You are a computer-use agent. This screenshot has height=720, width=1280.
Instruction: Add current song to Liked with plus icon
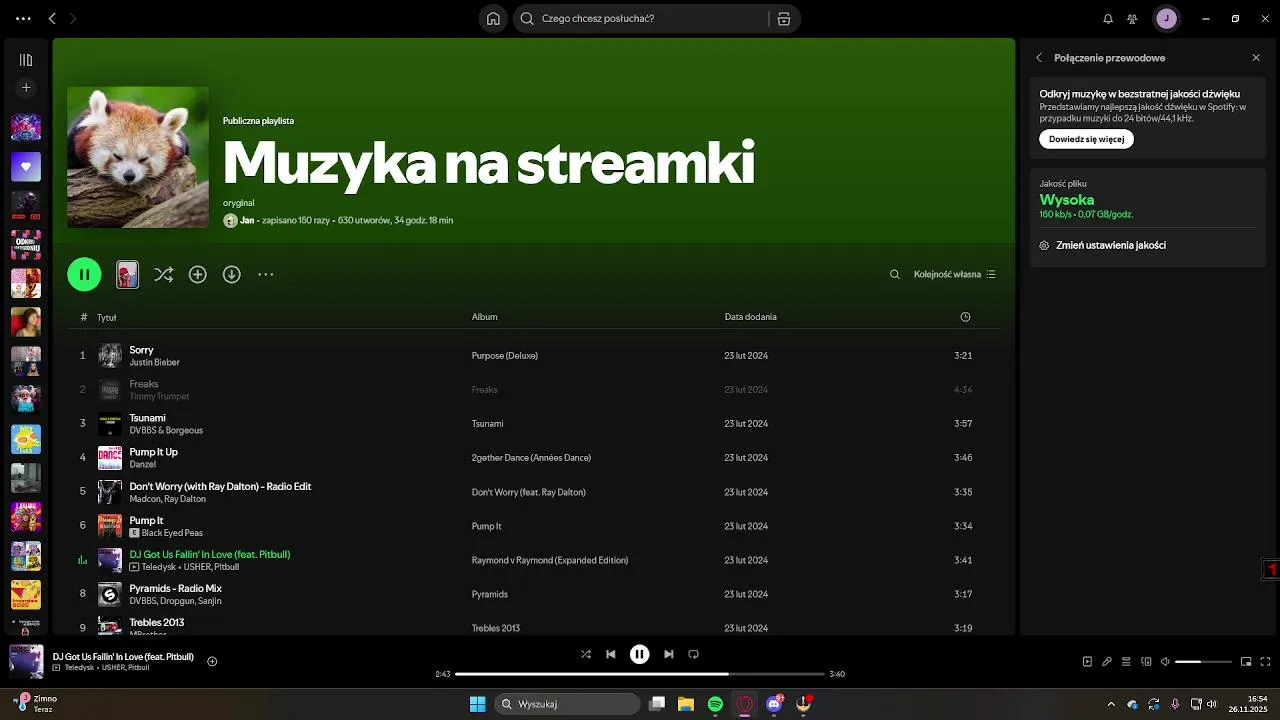[x=212, y=661]
